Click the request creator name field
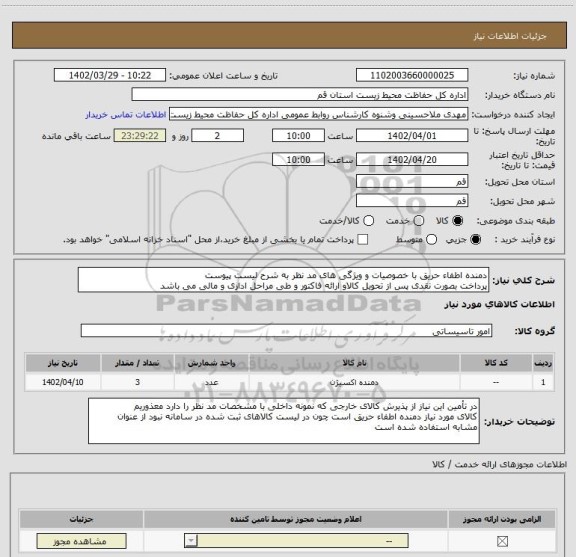The image size is (576, 557). [318, 115]
